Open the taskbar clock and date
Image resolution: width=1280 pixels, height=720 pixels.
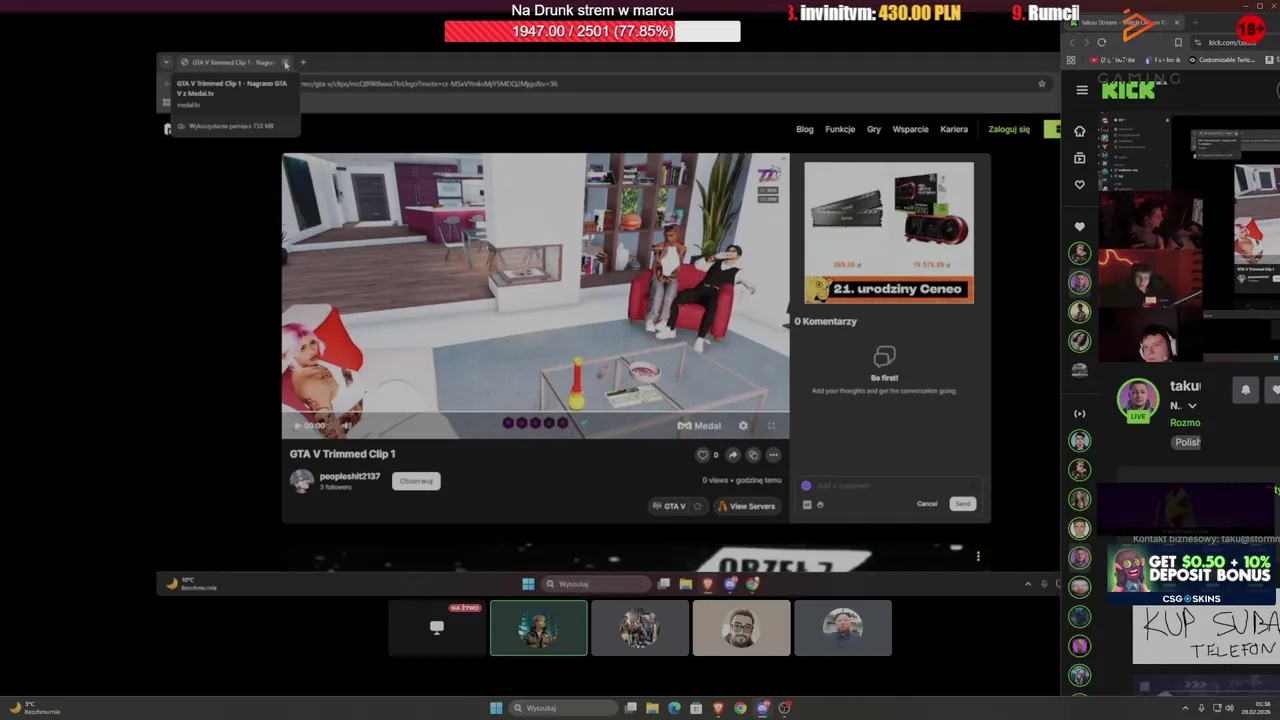tap(1255, 708)
